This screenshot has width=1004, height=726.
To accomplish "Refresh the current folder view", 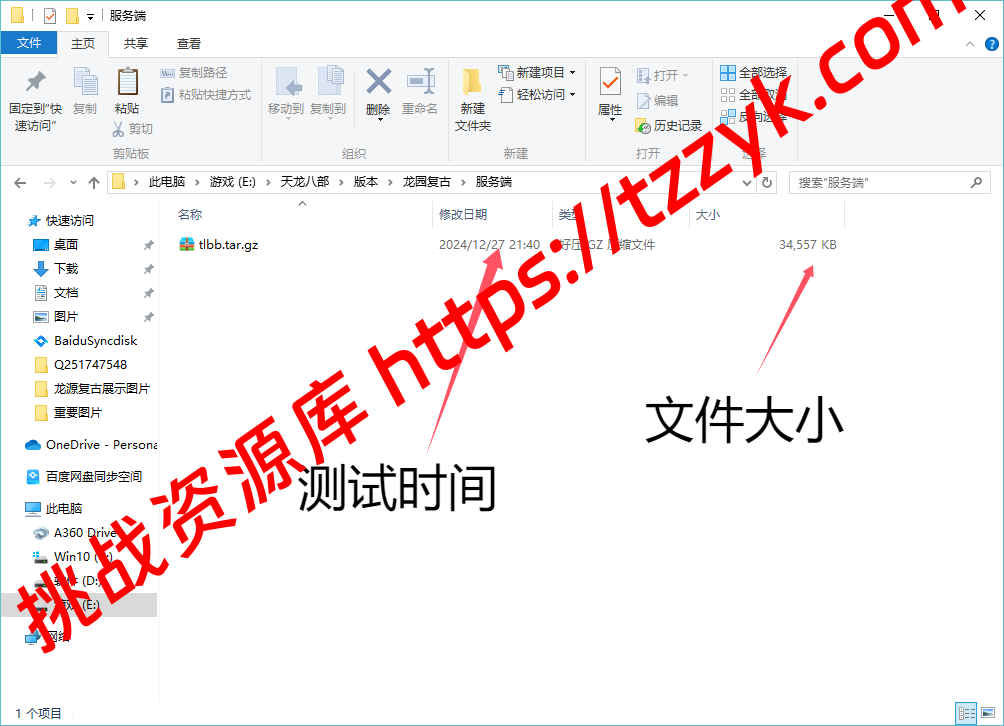I will click(767, 183).
